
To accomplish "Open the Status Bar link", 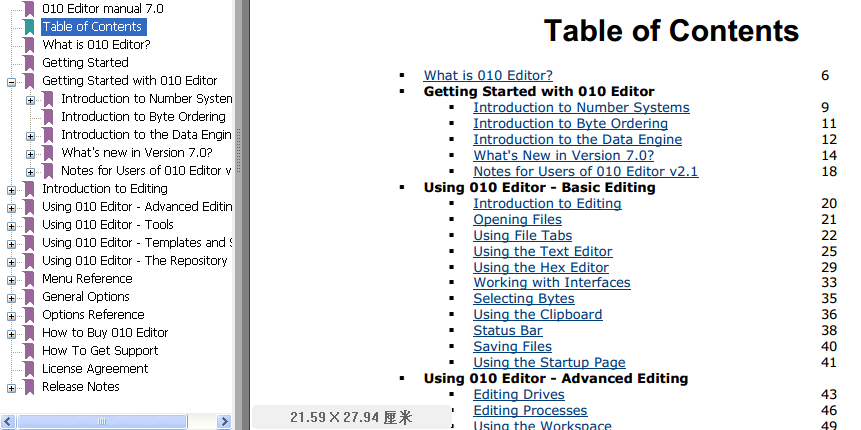I will click(x=508, y=331).
